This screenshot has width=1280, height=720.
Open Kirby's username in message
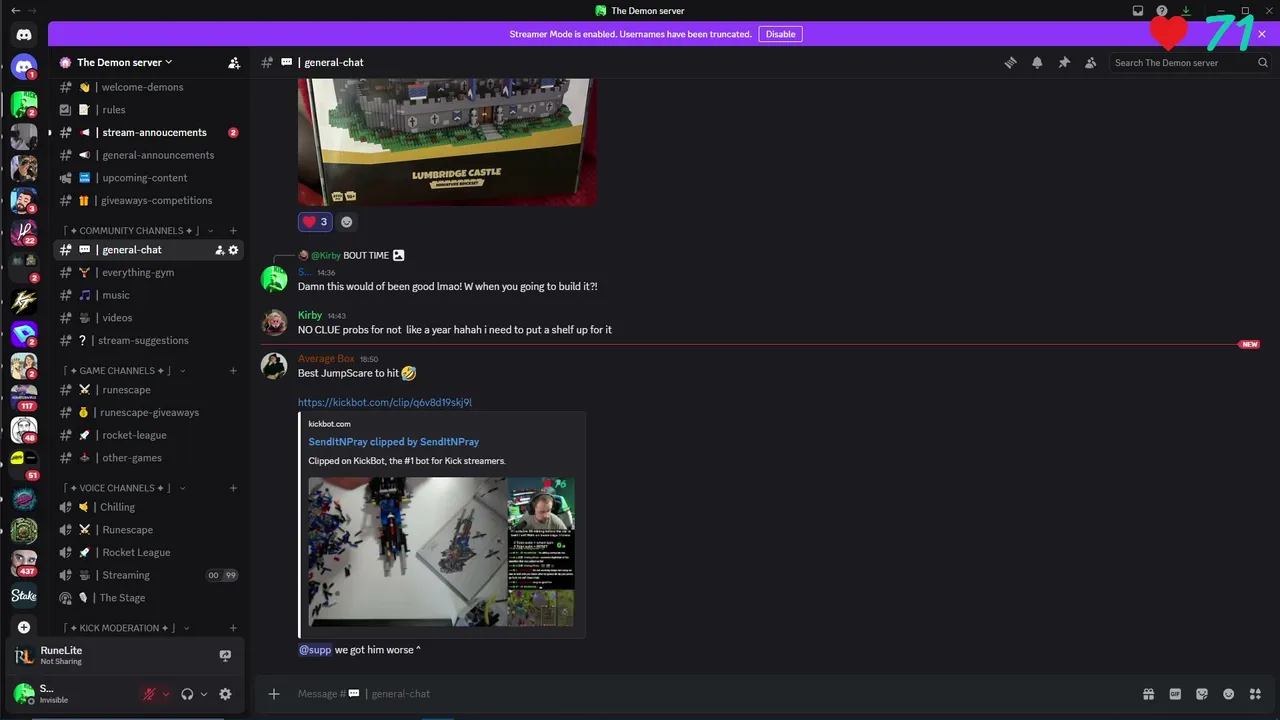click(x=310, y=315)
